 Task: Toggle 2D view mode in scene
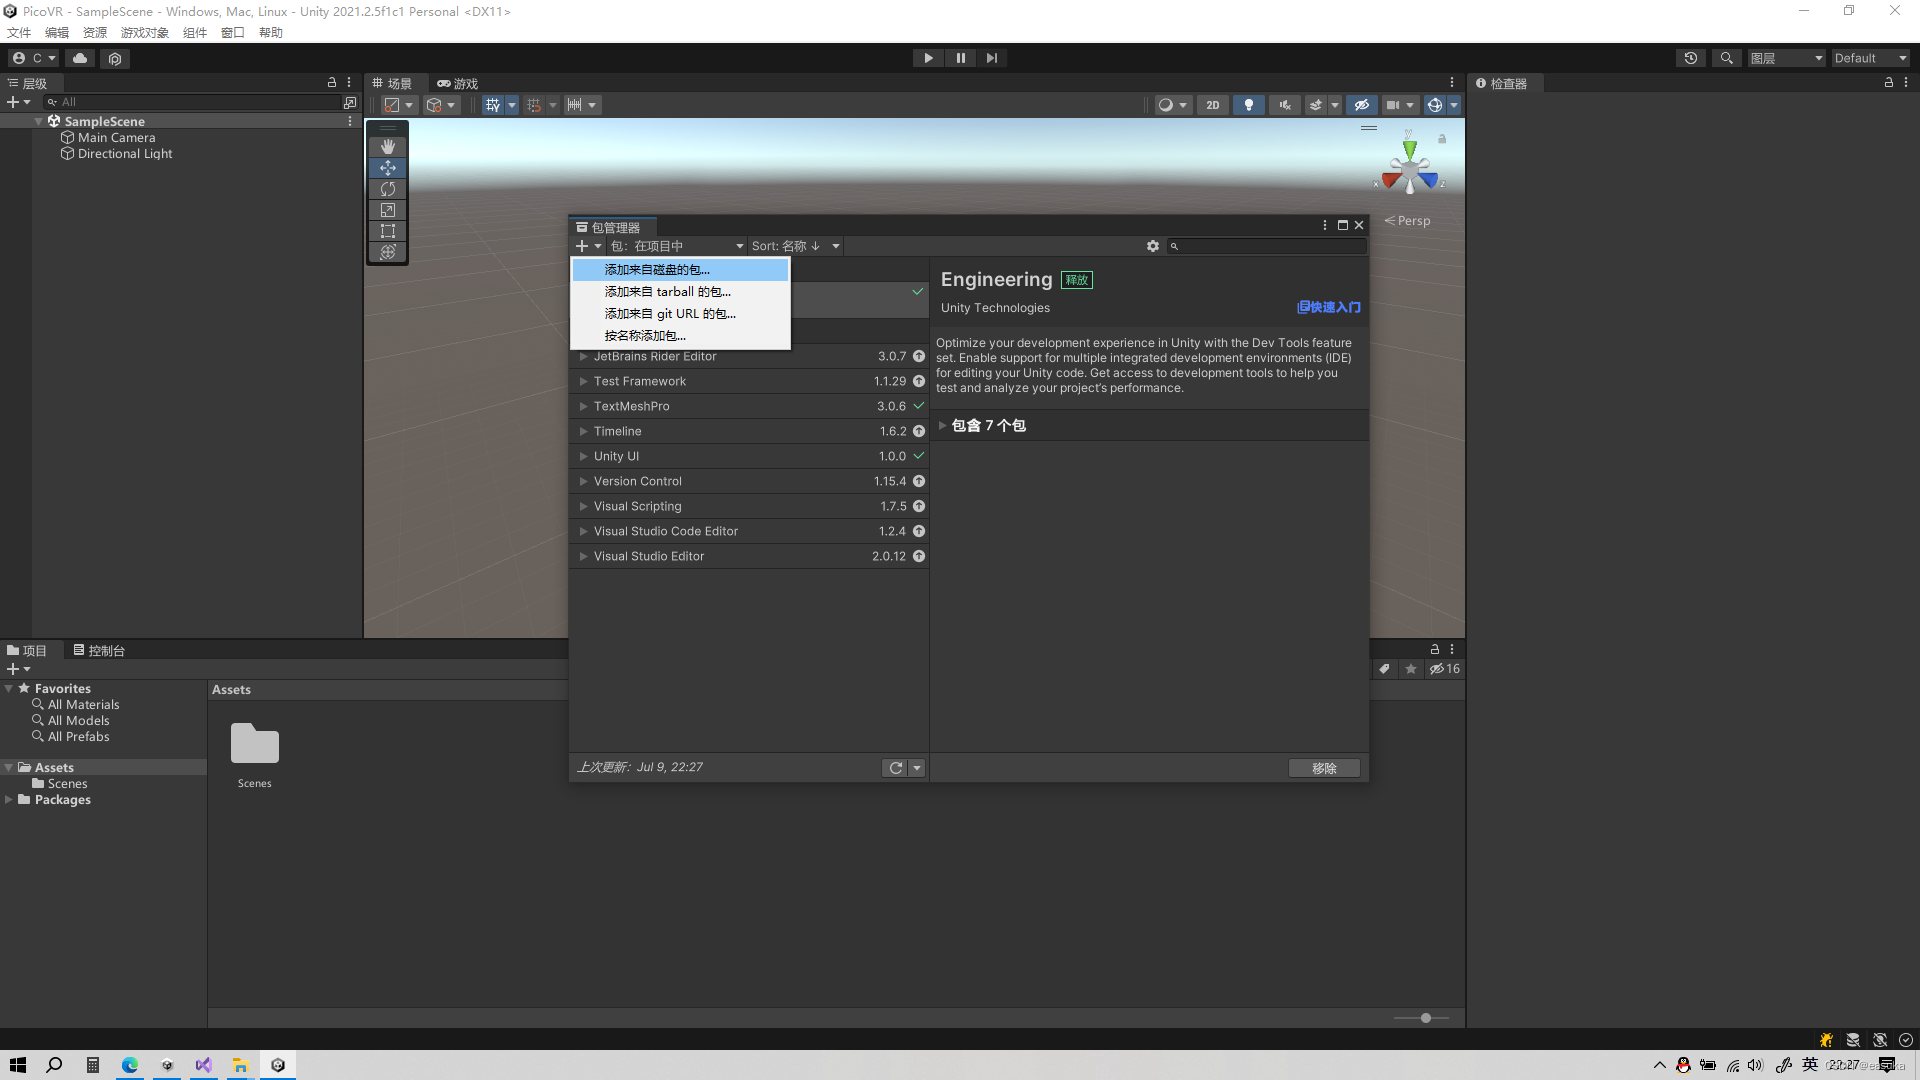click(1212, 105)
